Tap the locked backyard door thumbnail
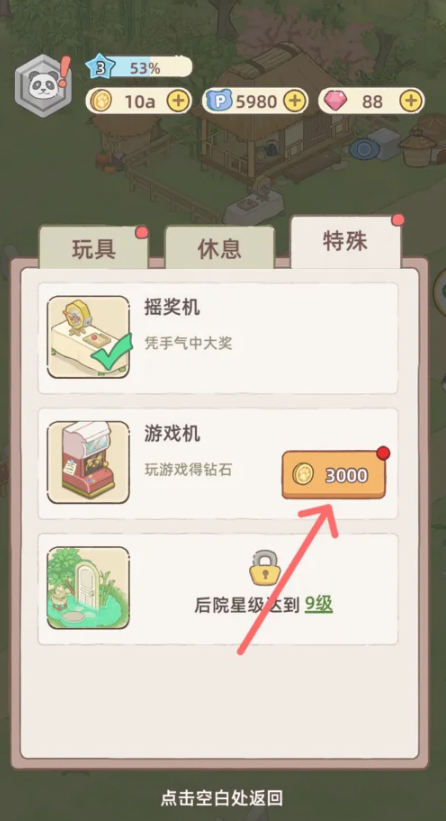This screenshot has height=821, width=446. [x=88, y=587]
